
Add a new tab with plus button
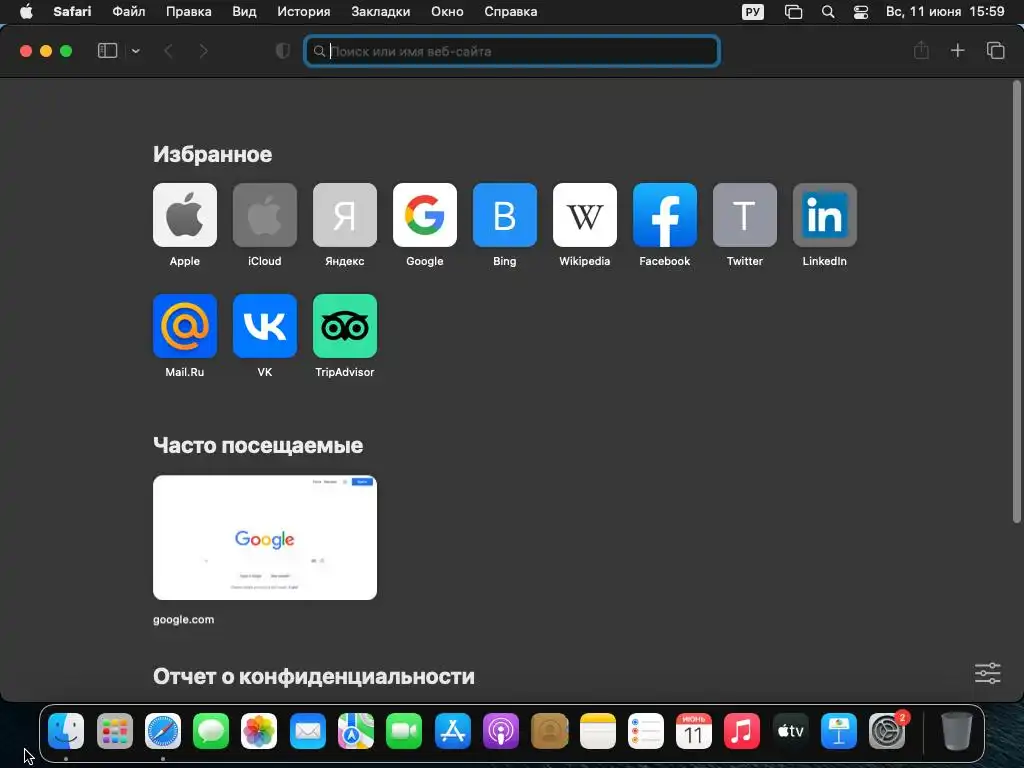(957, 50)
